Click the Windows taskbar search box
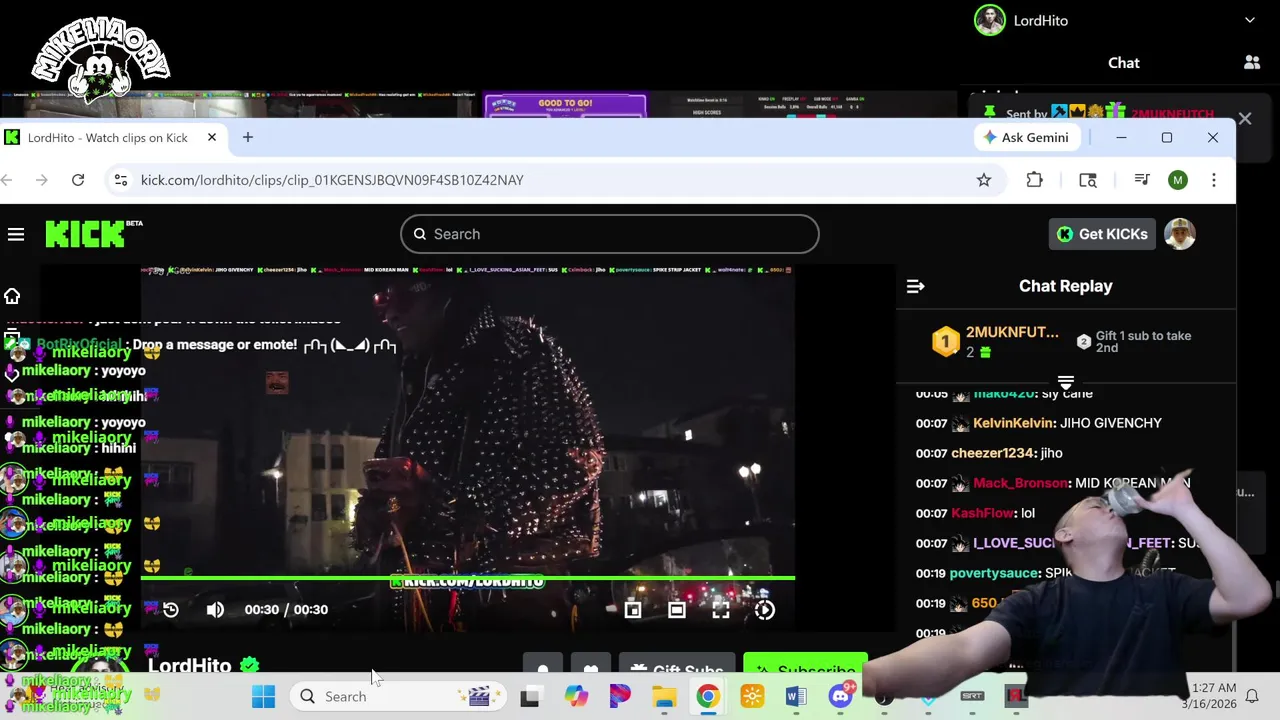The image size is (1280, 720). click(x=397, y=696)
